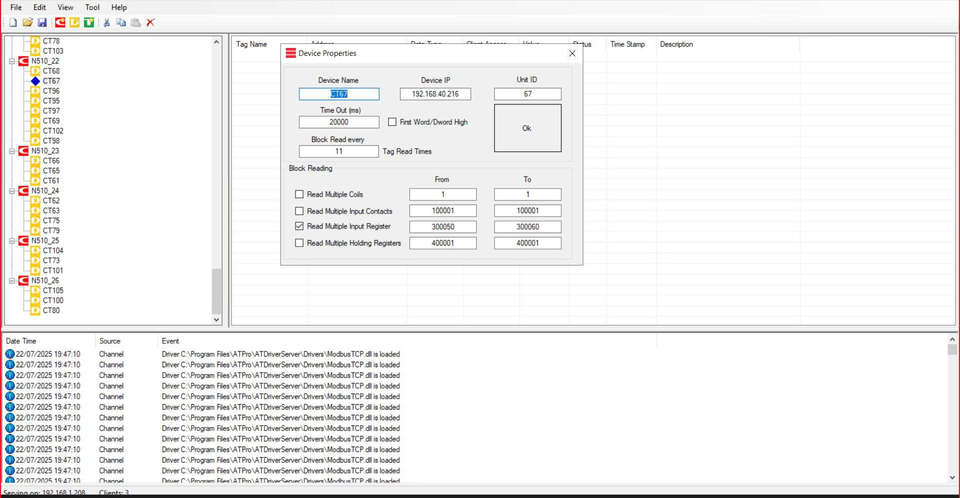
Task: Click the Device IP input field
Action: tap(434, 94)
